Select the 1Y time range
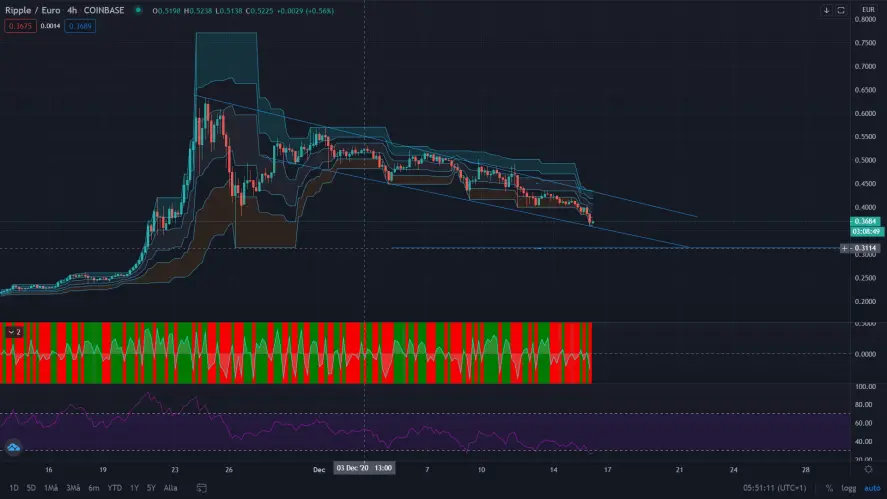Image resolution: width=887 pixels, height=499 pixels. point(134,488)
